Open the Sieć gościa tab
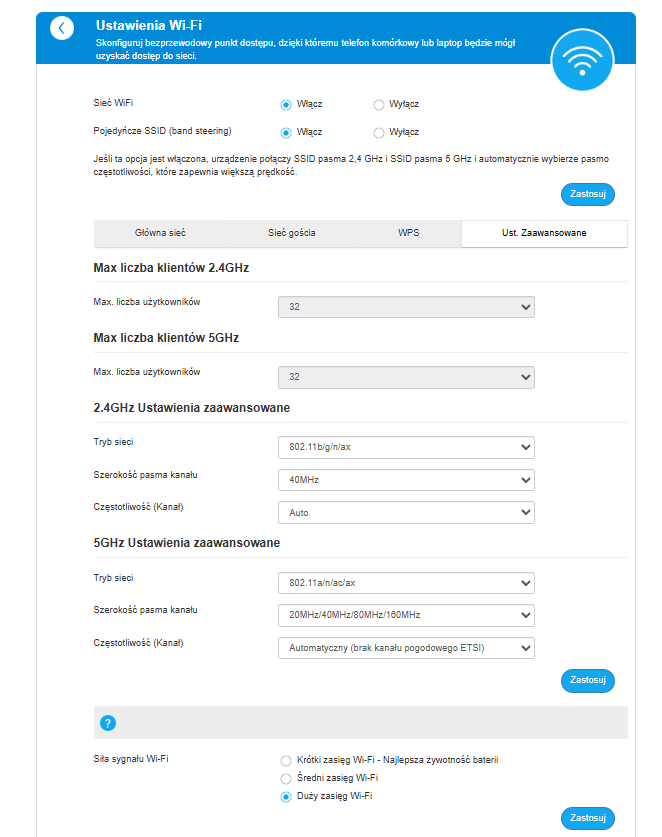Image resolution: width=662 pixels, height=837 pixels. coord(291,233)
